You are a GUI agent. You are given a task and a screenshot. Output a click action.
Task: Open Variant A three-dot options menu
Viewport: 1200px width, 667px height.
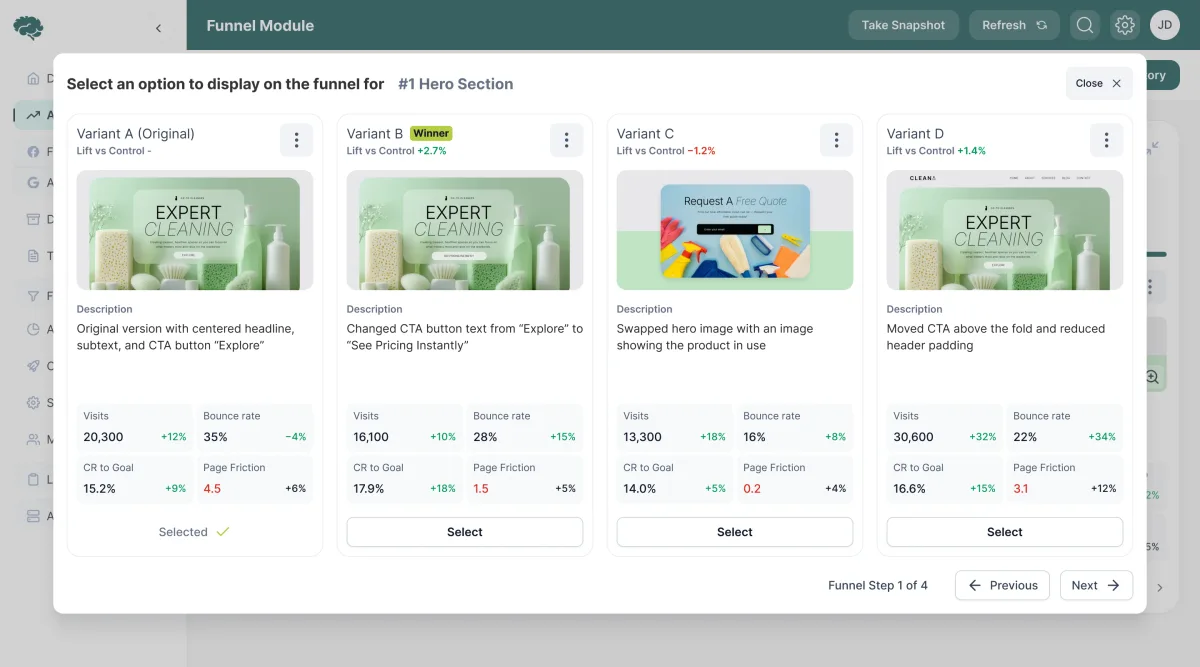point(296,140)
